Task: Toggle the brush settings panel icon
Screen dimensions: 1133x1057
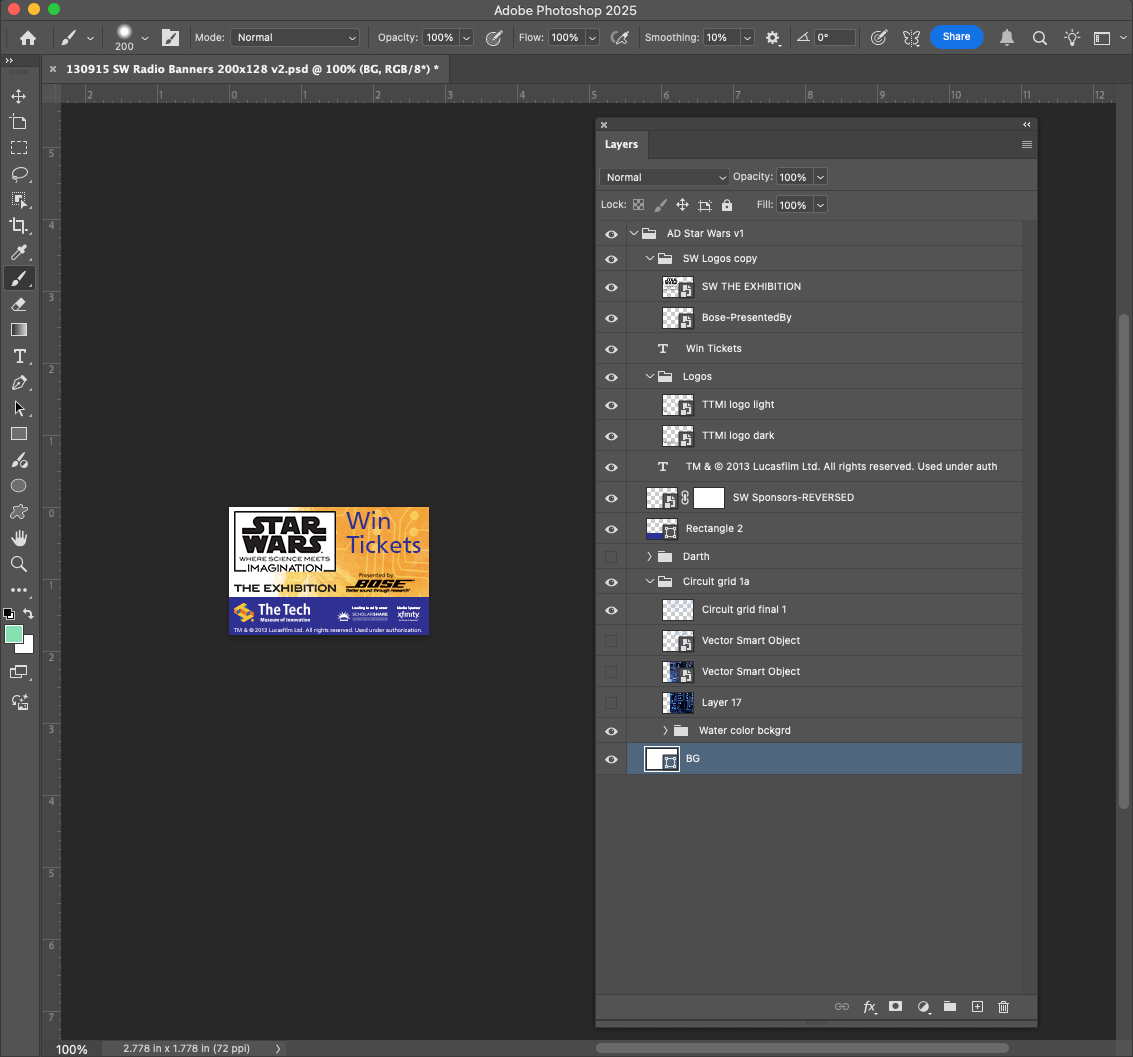Action: pos(171,38)
